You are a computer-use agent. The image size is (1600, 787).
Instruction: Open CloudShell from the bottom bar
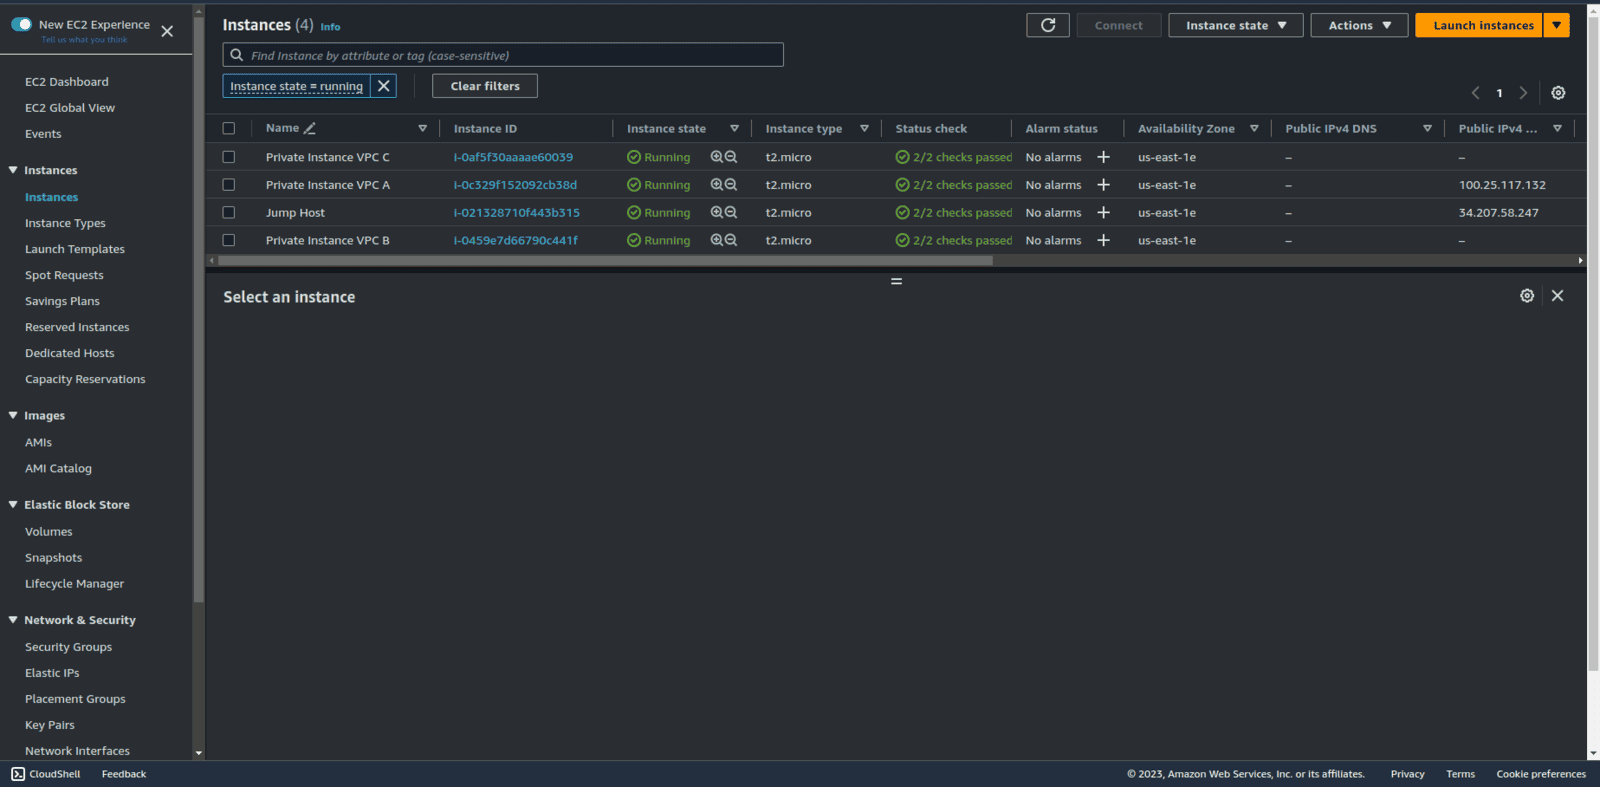click(x=46, y=774)
